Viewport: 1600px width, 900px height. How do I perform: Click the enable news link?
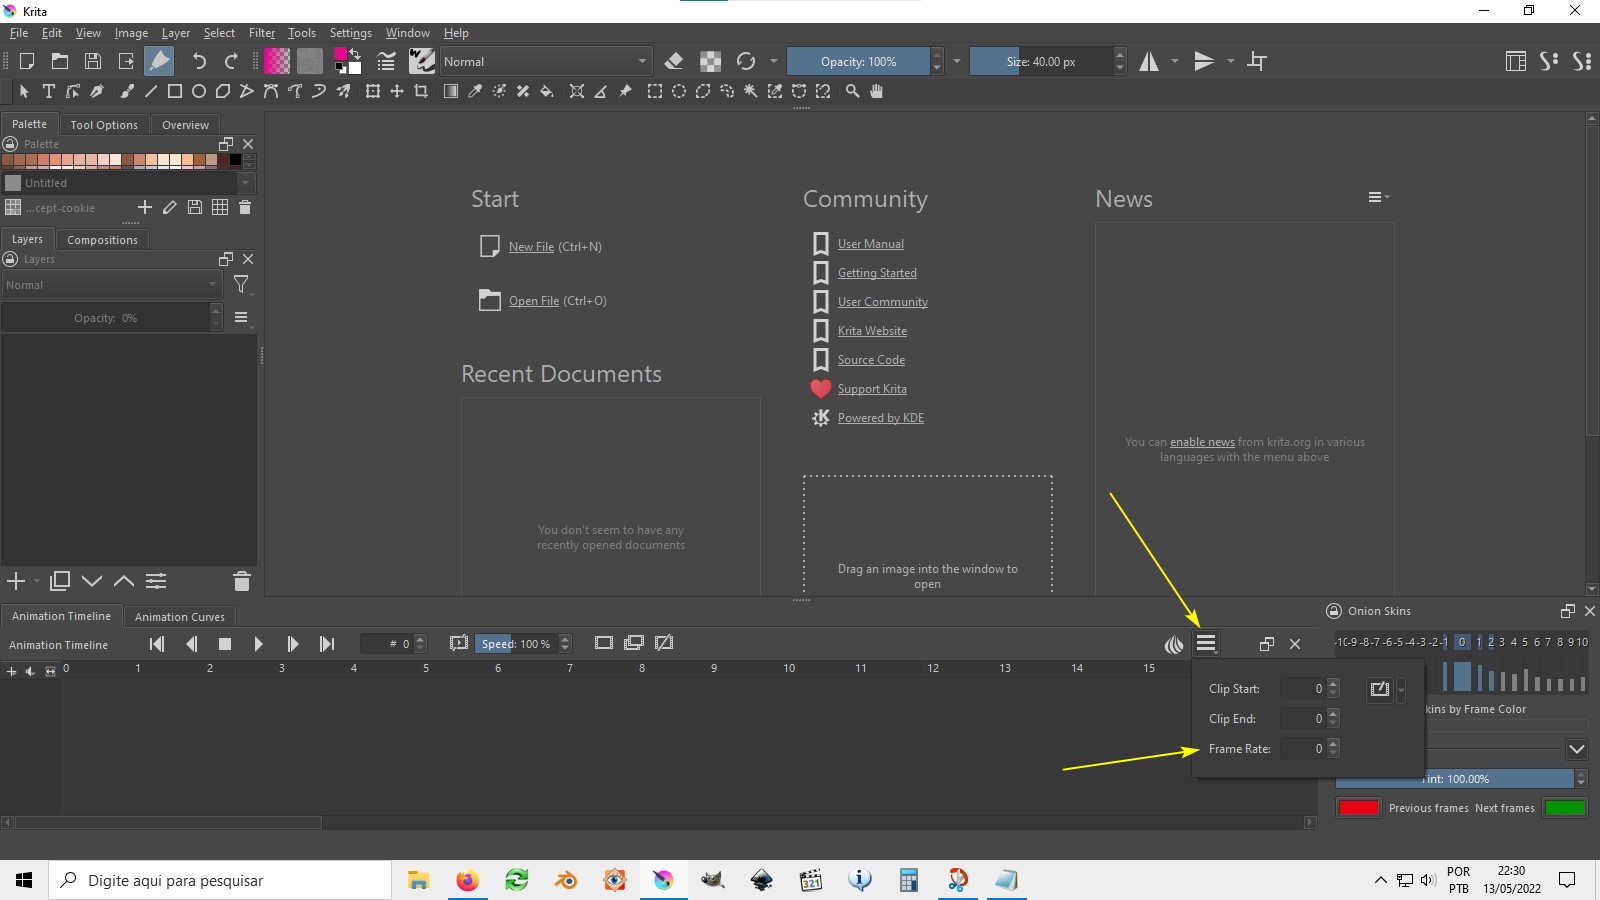pyautogui.click(x=1202, y=442)
